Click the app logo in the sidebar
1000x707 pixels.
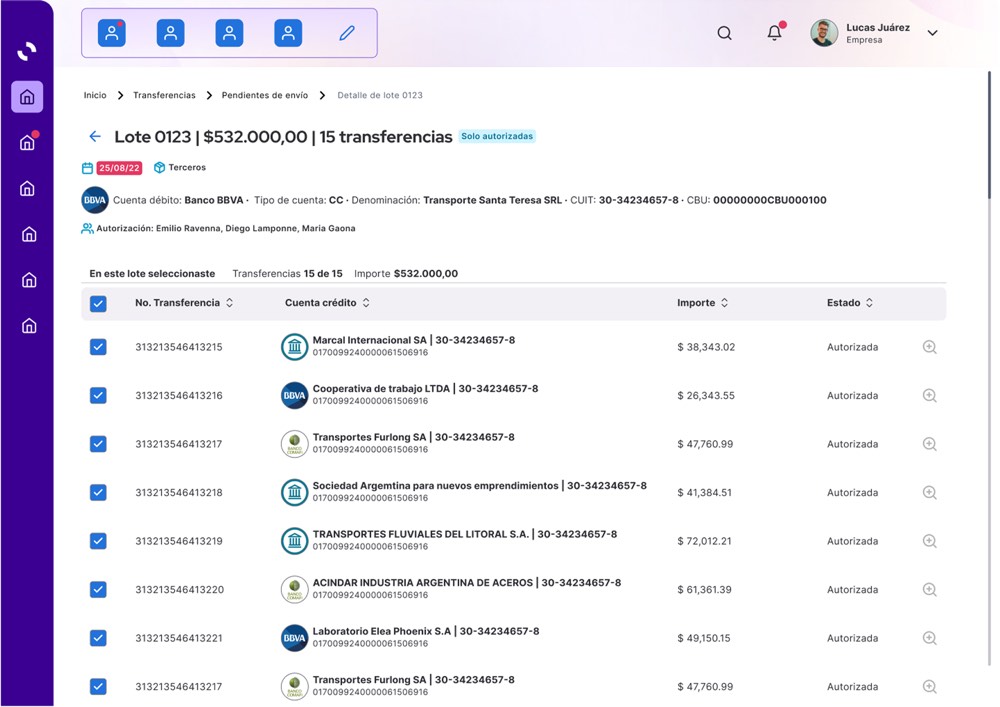tap(27, 51)
